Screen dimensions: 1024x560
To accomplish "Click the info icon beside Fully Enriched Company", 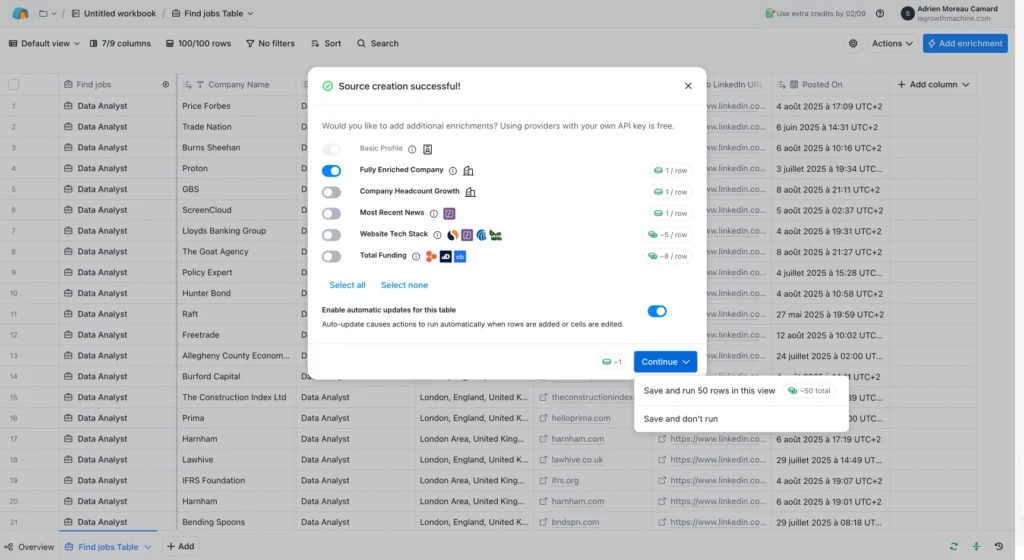I will pyautogui.click(x=453, y=171).
